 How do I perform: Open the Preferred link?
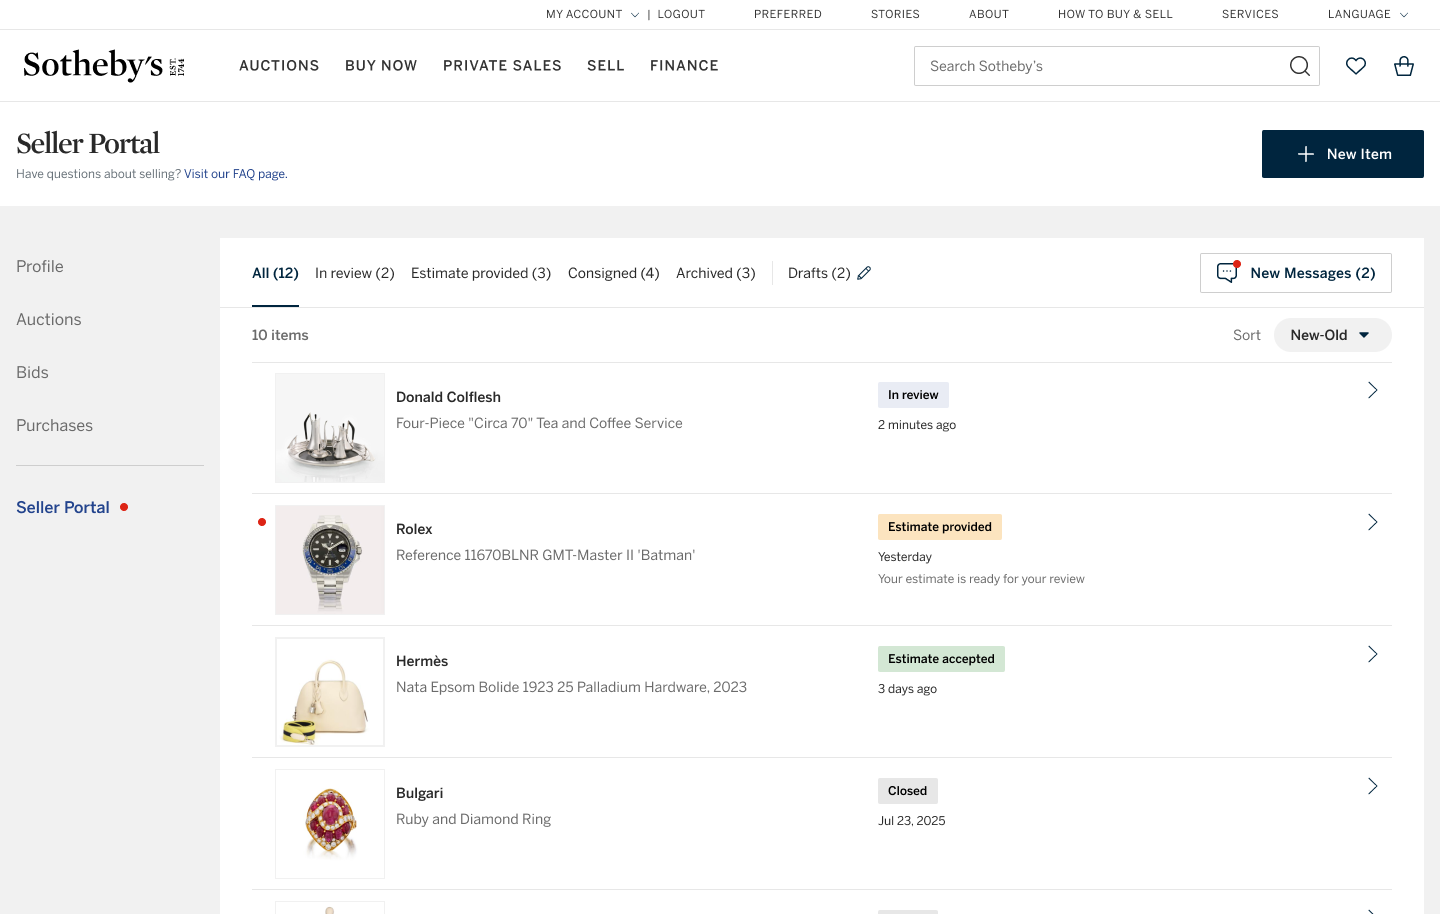point(788,14)
